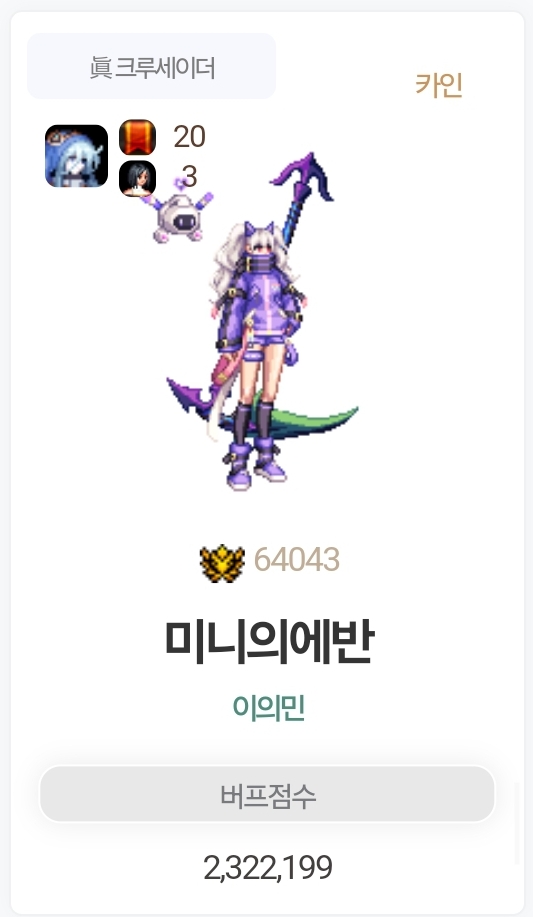This screenshot has width=533, height=917.
Task: Click the red banner icon beside 20
Action: point(137,137)
